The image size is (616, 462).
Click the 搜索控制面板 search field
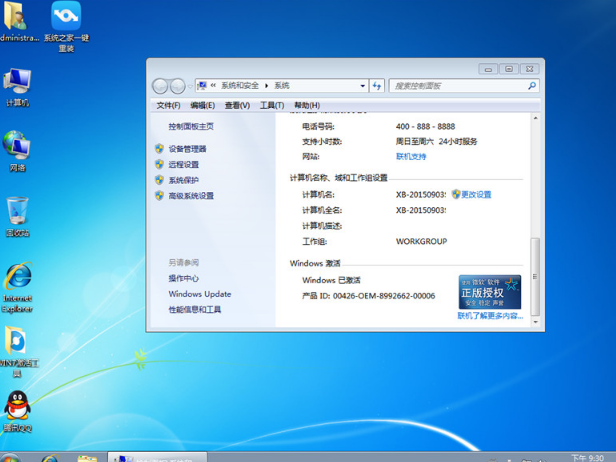pos(455,86)
